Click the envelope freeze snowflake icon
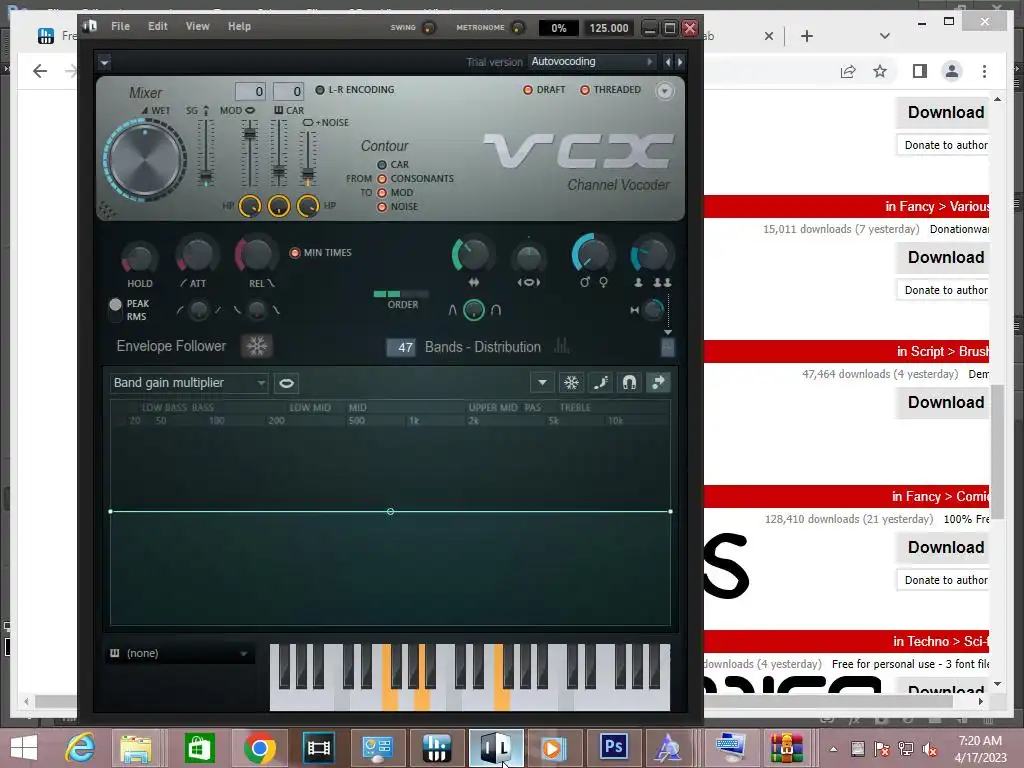The image size is (1024, 768). 571,383
